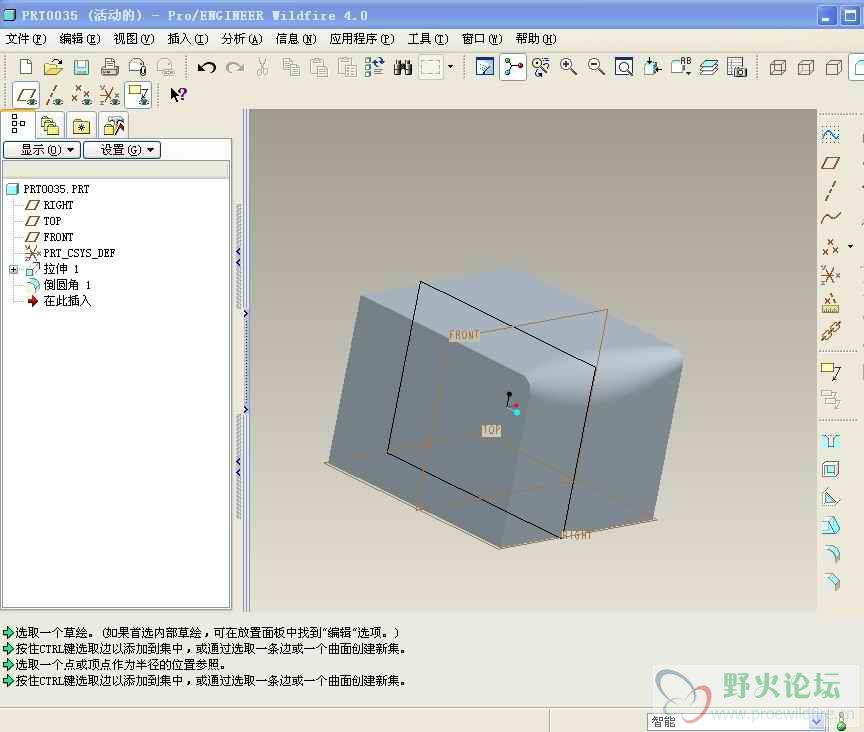Open the 显示 dropdown in model tree
864x732 pixels.
tap(42, 150)
